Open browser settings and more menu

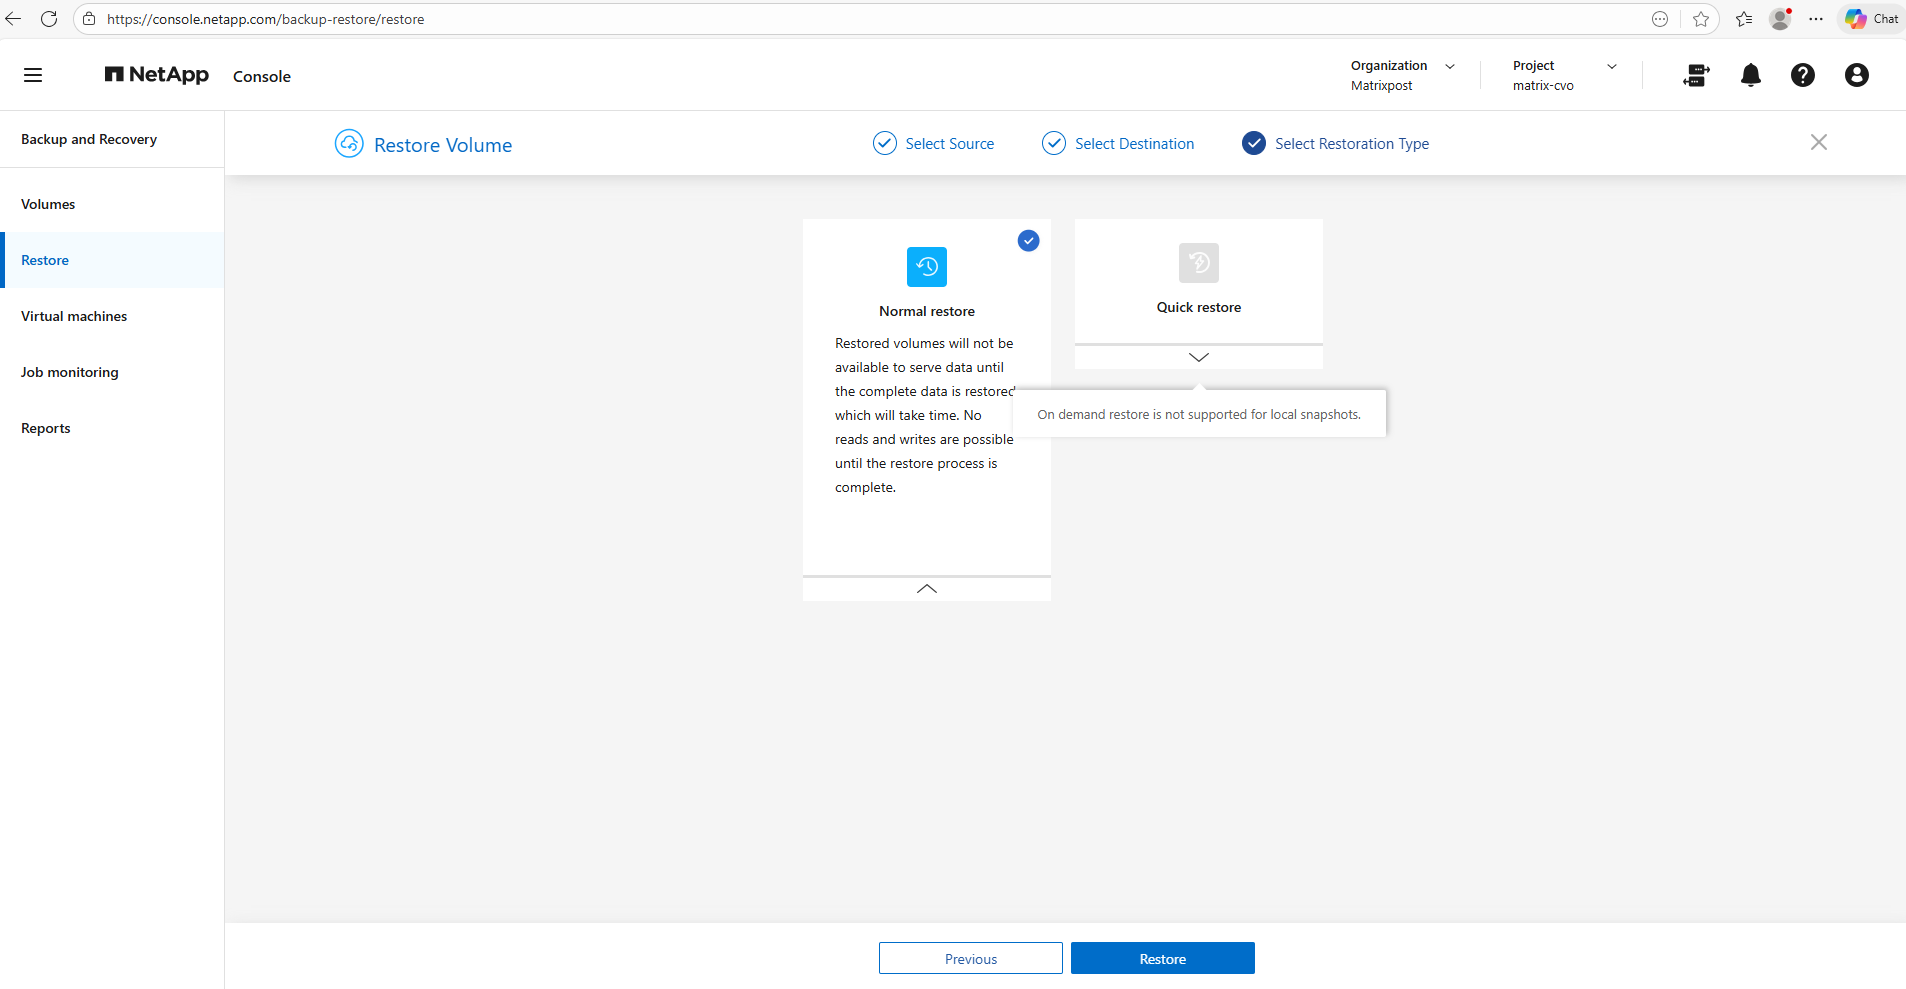[1816, 19]
